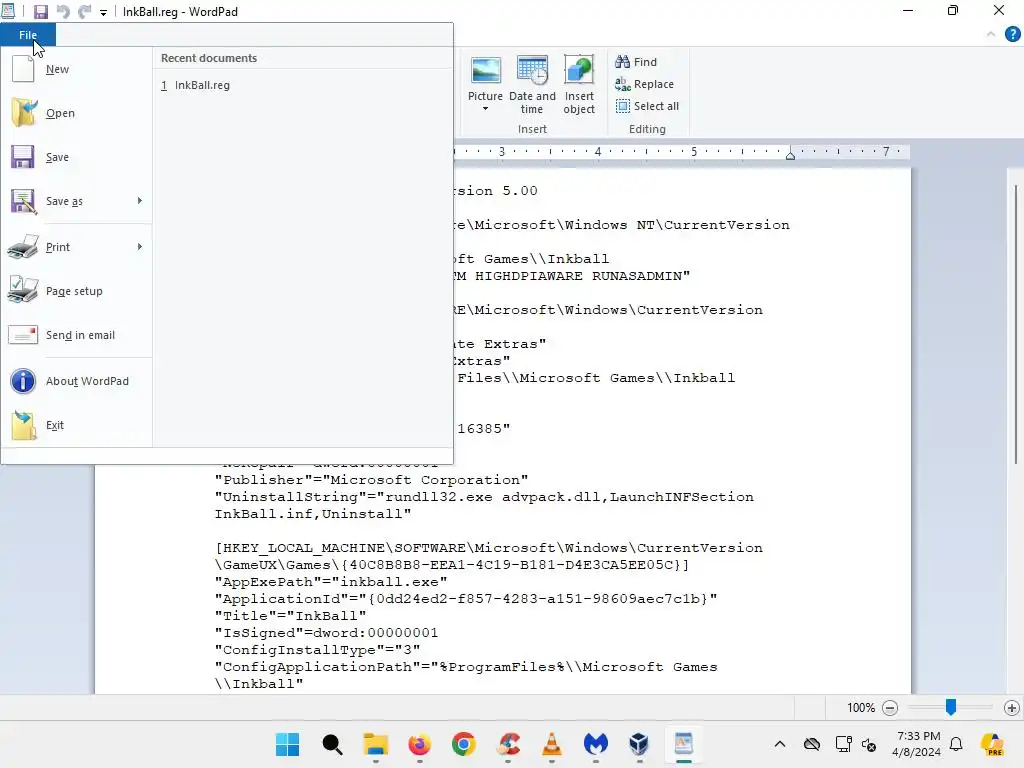The width and height of the screenshot is (1024, 768).
Task: Click the ruler right indent marker
Action: click(790, 154)
